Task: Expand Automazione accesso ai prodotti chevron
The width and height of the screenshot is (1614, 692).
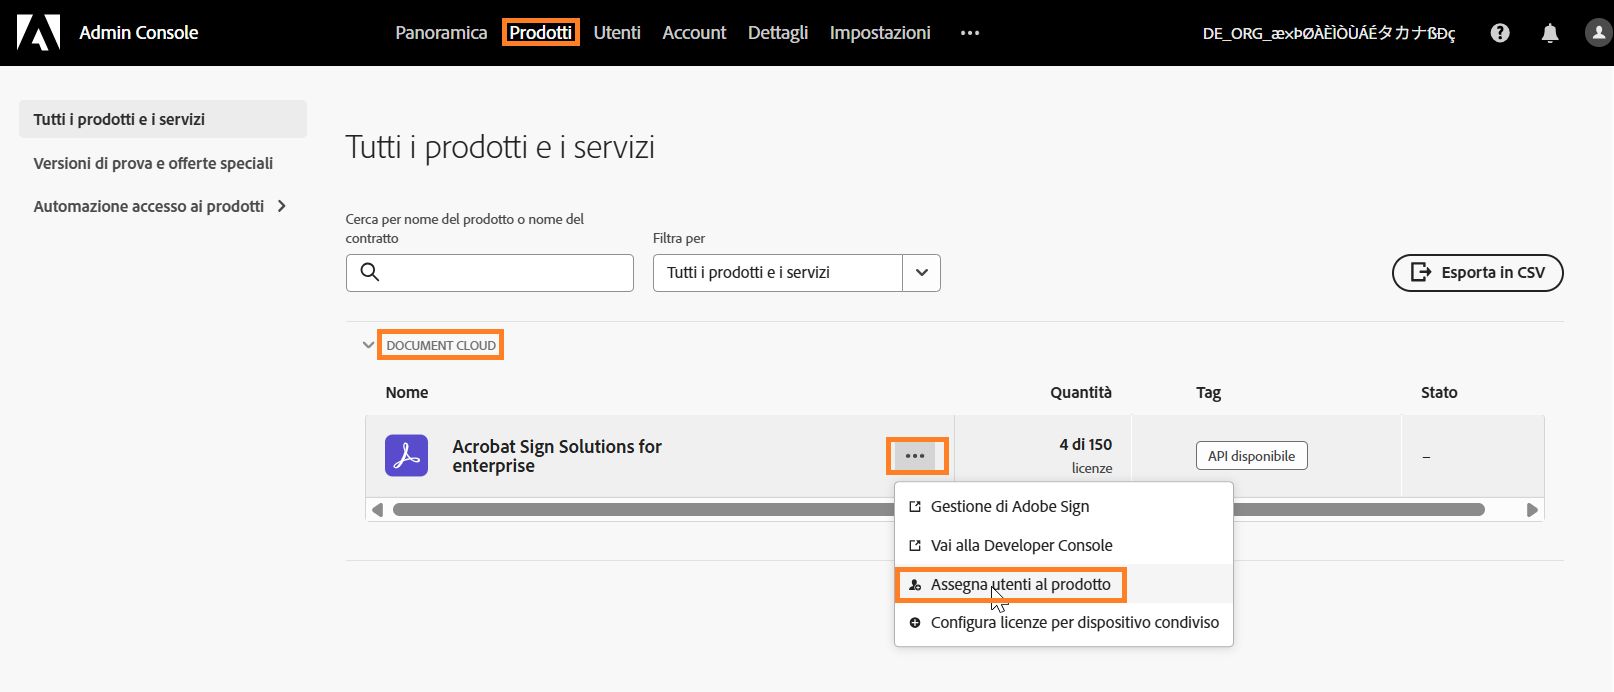Action: [282, 206]
